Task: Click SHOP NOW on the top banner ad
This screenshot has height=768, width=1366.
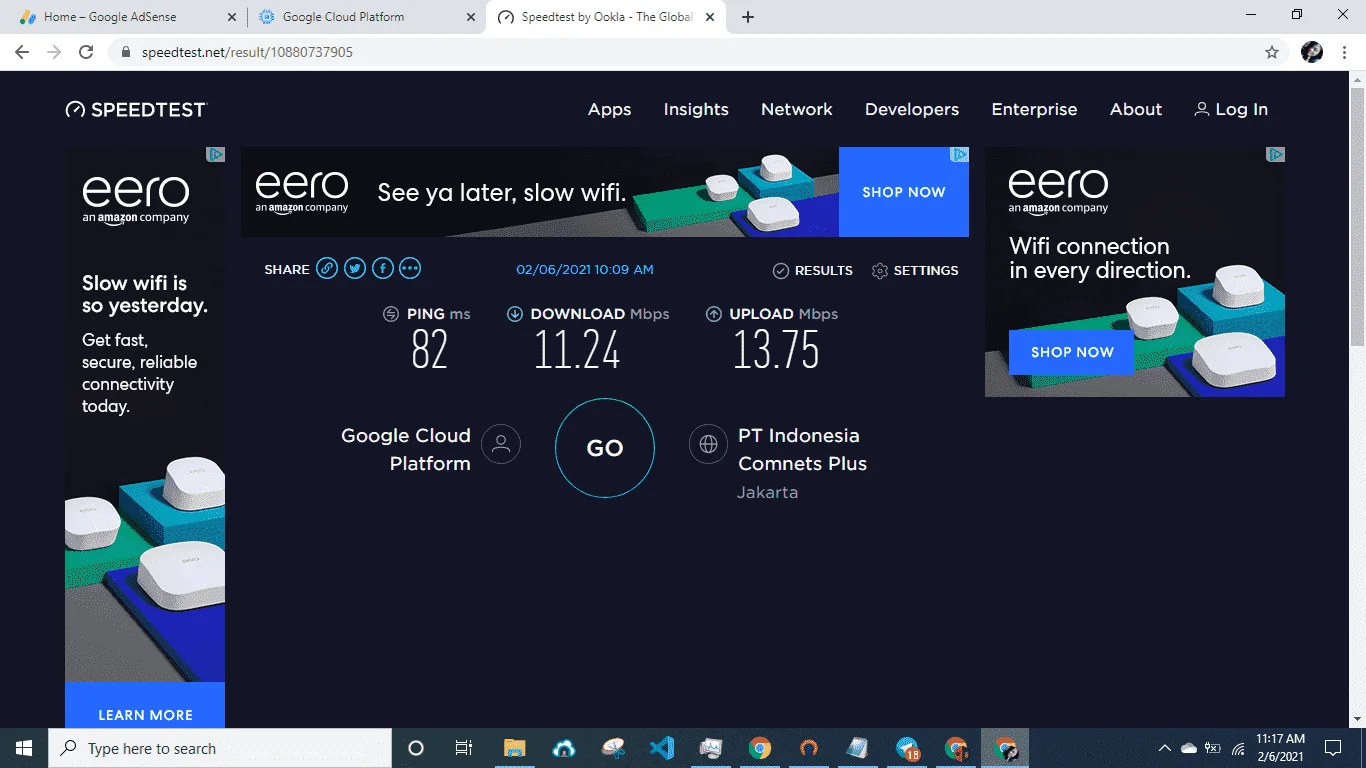Action: tap(904, 192)
